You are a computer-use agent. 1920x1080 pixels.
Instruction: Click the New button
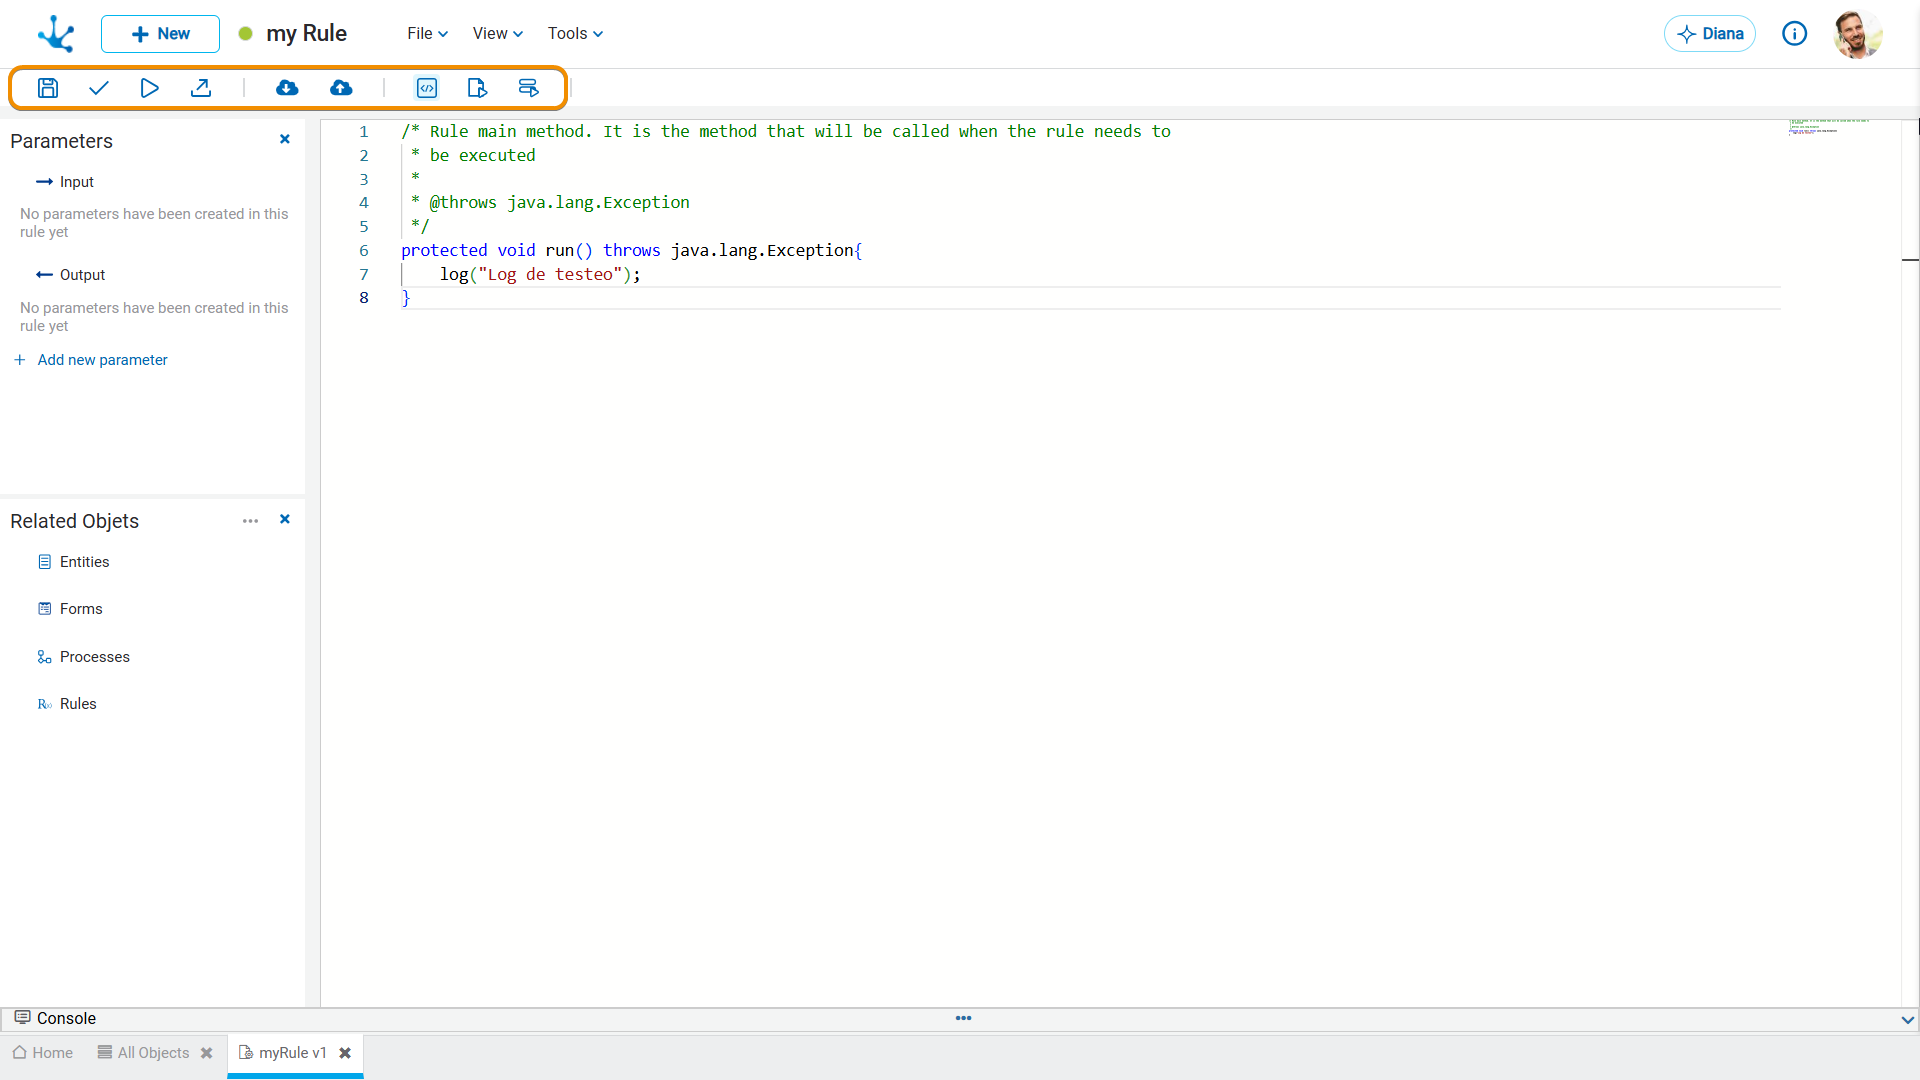coord(160,34)
